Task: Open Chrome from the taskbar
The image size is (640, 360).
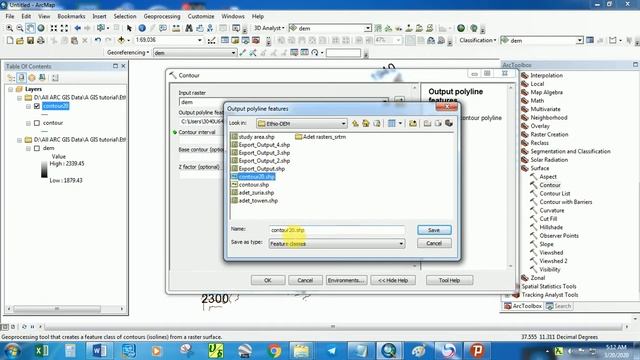Action: (x=274, y=351)
